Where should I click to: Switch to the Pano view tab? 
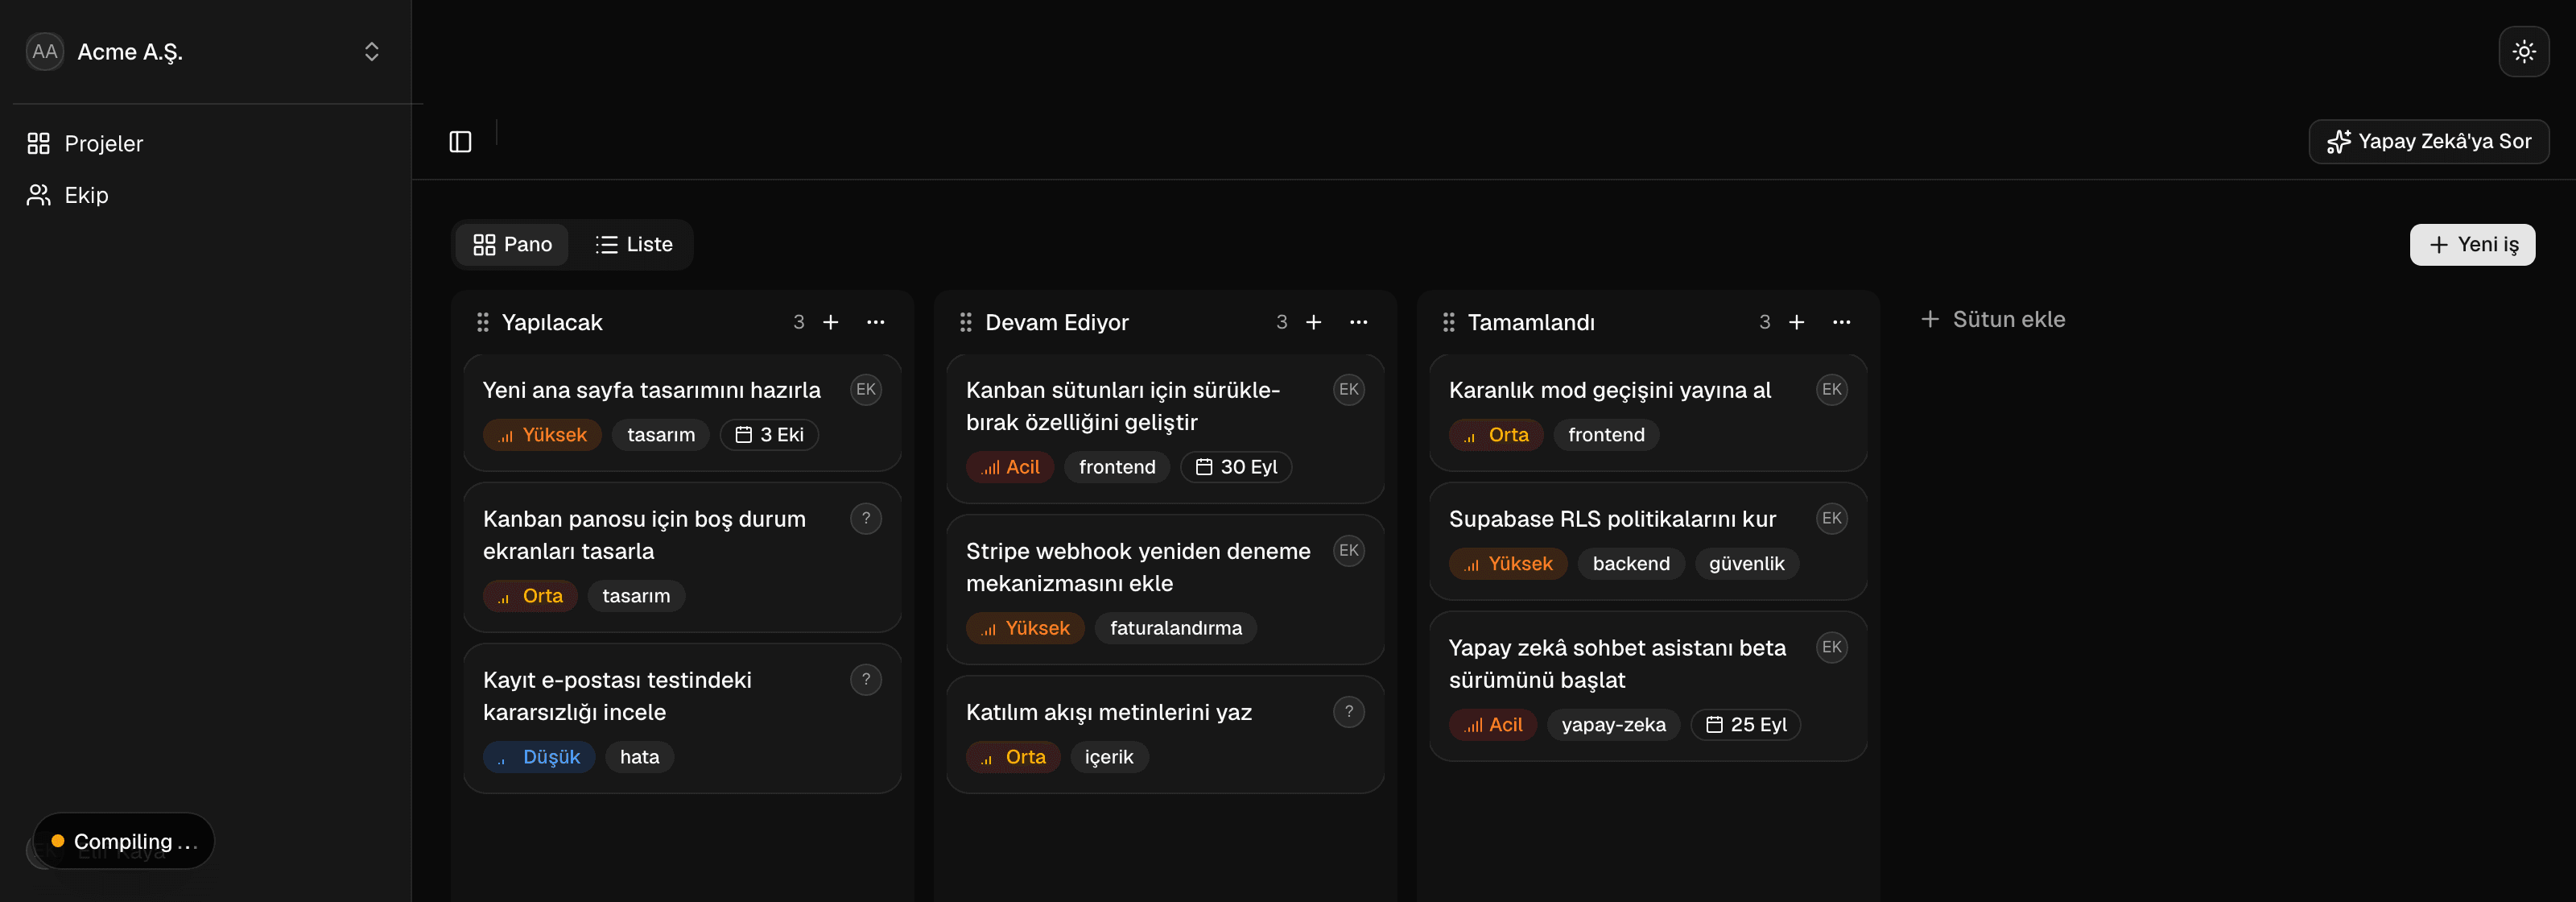(512, 244)
